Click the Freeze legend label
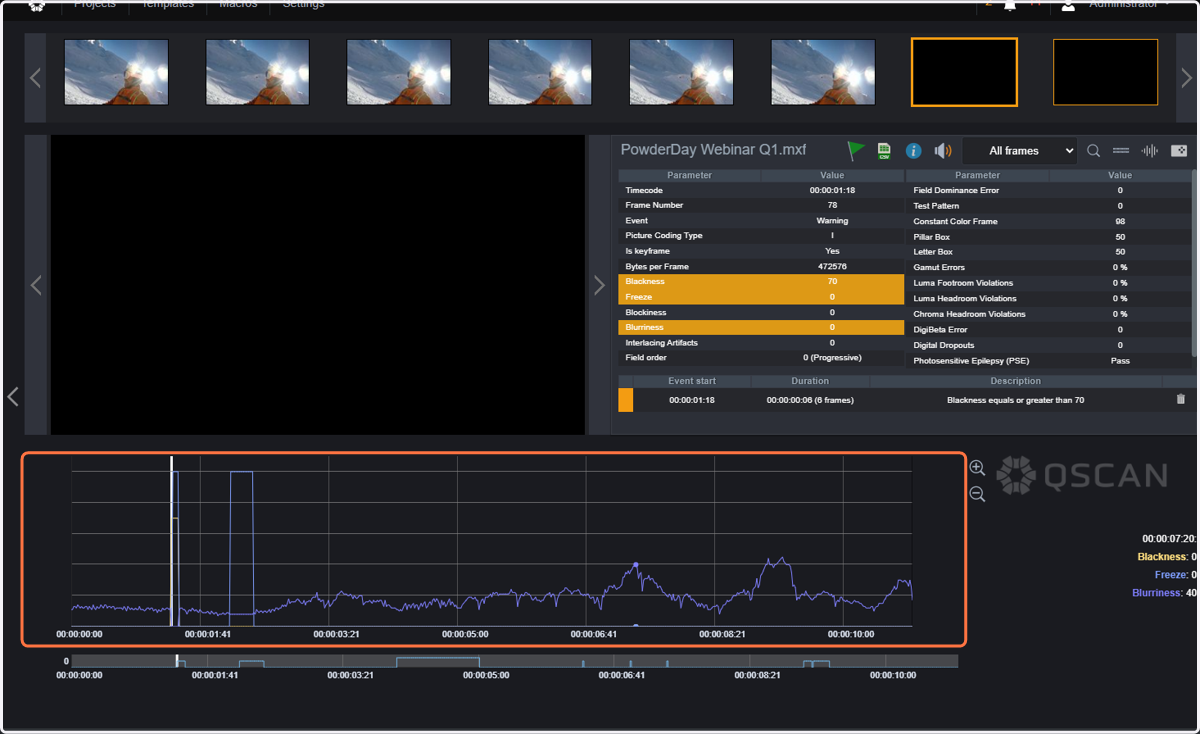 pyautogui.click(x=1170, y=575)
